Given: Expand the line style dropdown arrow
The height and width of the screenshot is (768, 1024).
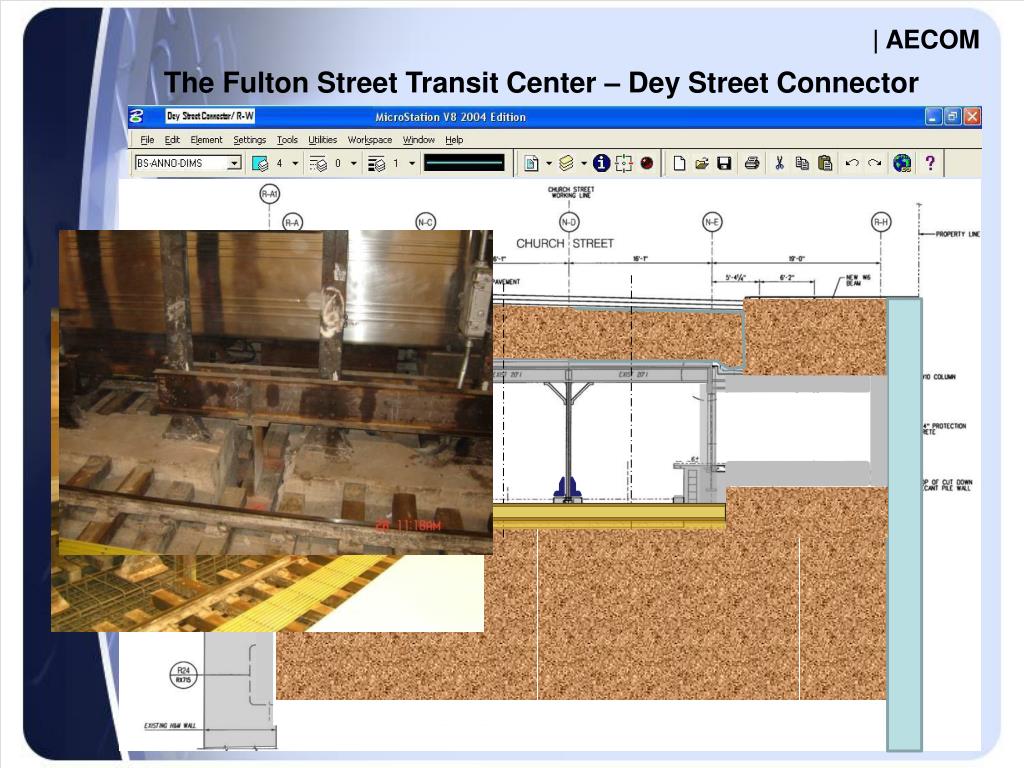Looking at the screenshot, I should (x=353, y=163).
